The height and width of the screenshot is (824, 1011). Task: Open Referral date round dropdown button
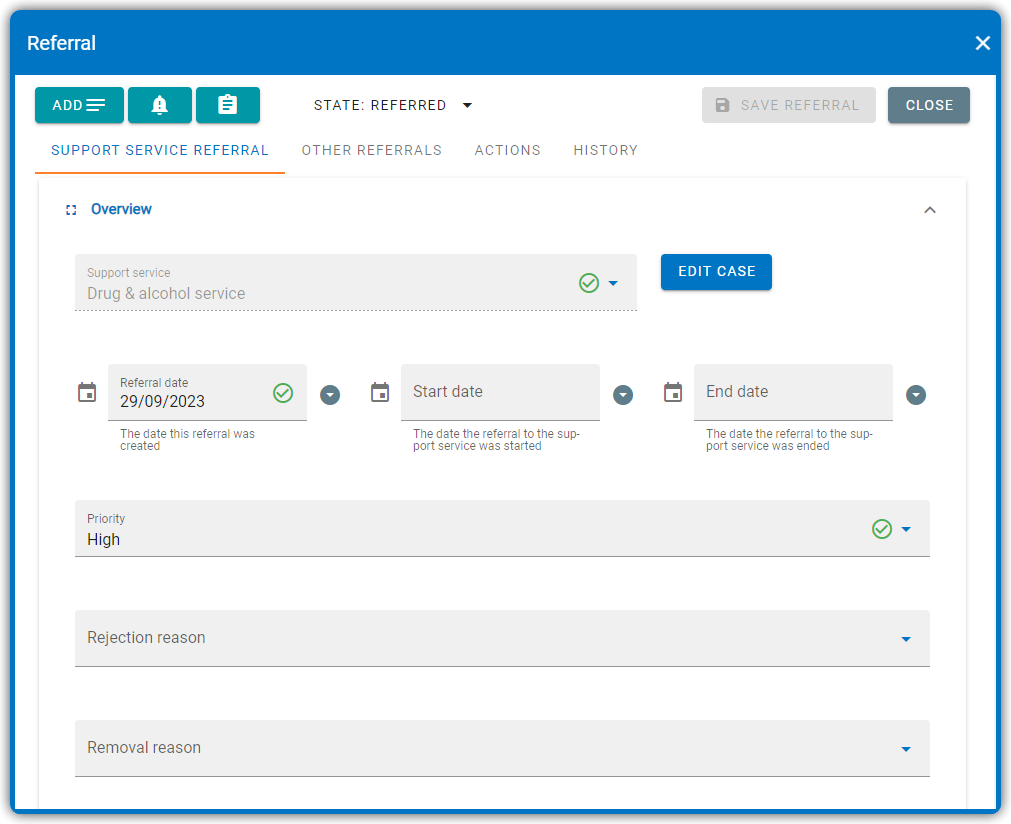[330, 395]
